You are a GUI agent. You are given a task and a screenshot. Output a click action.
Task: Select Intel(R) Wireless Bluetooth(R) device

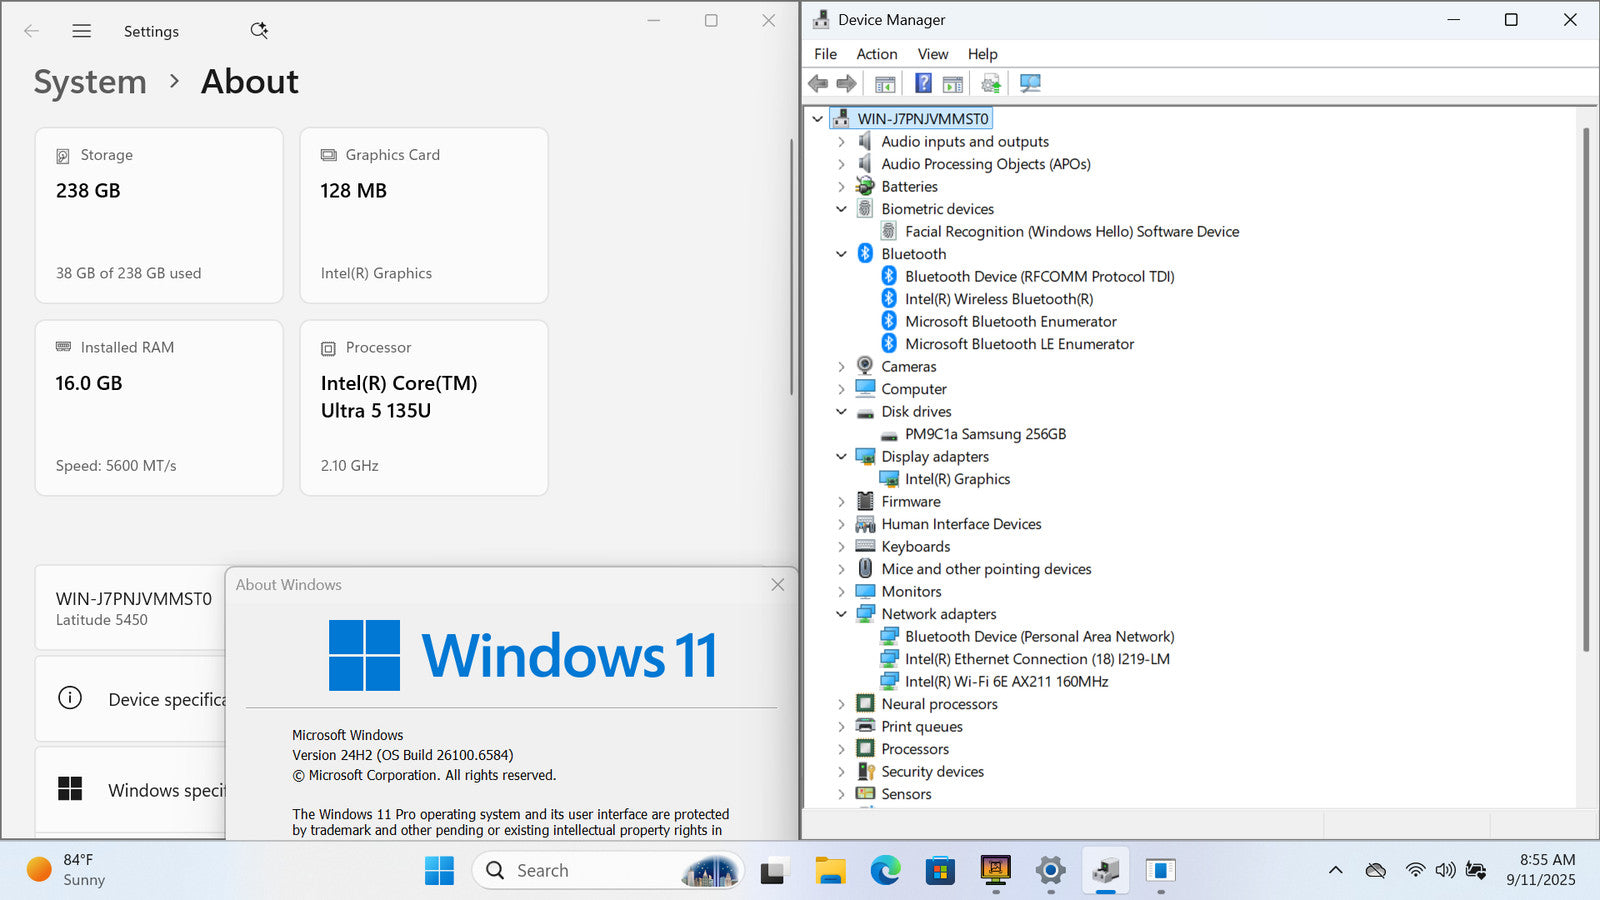pyautogui.click(x=999, y=299)
